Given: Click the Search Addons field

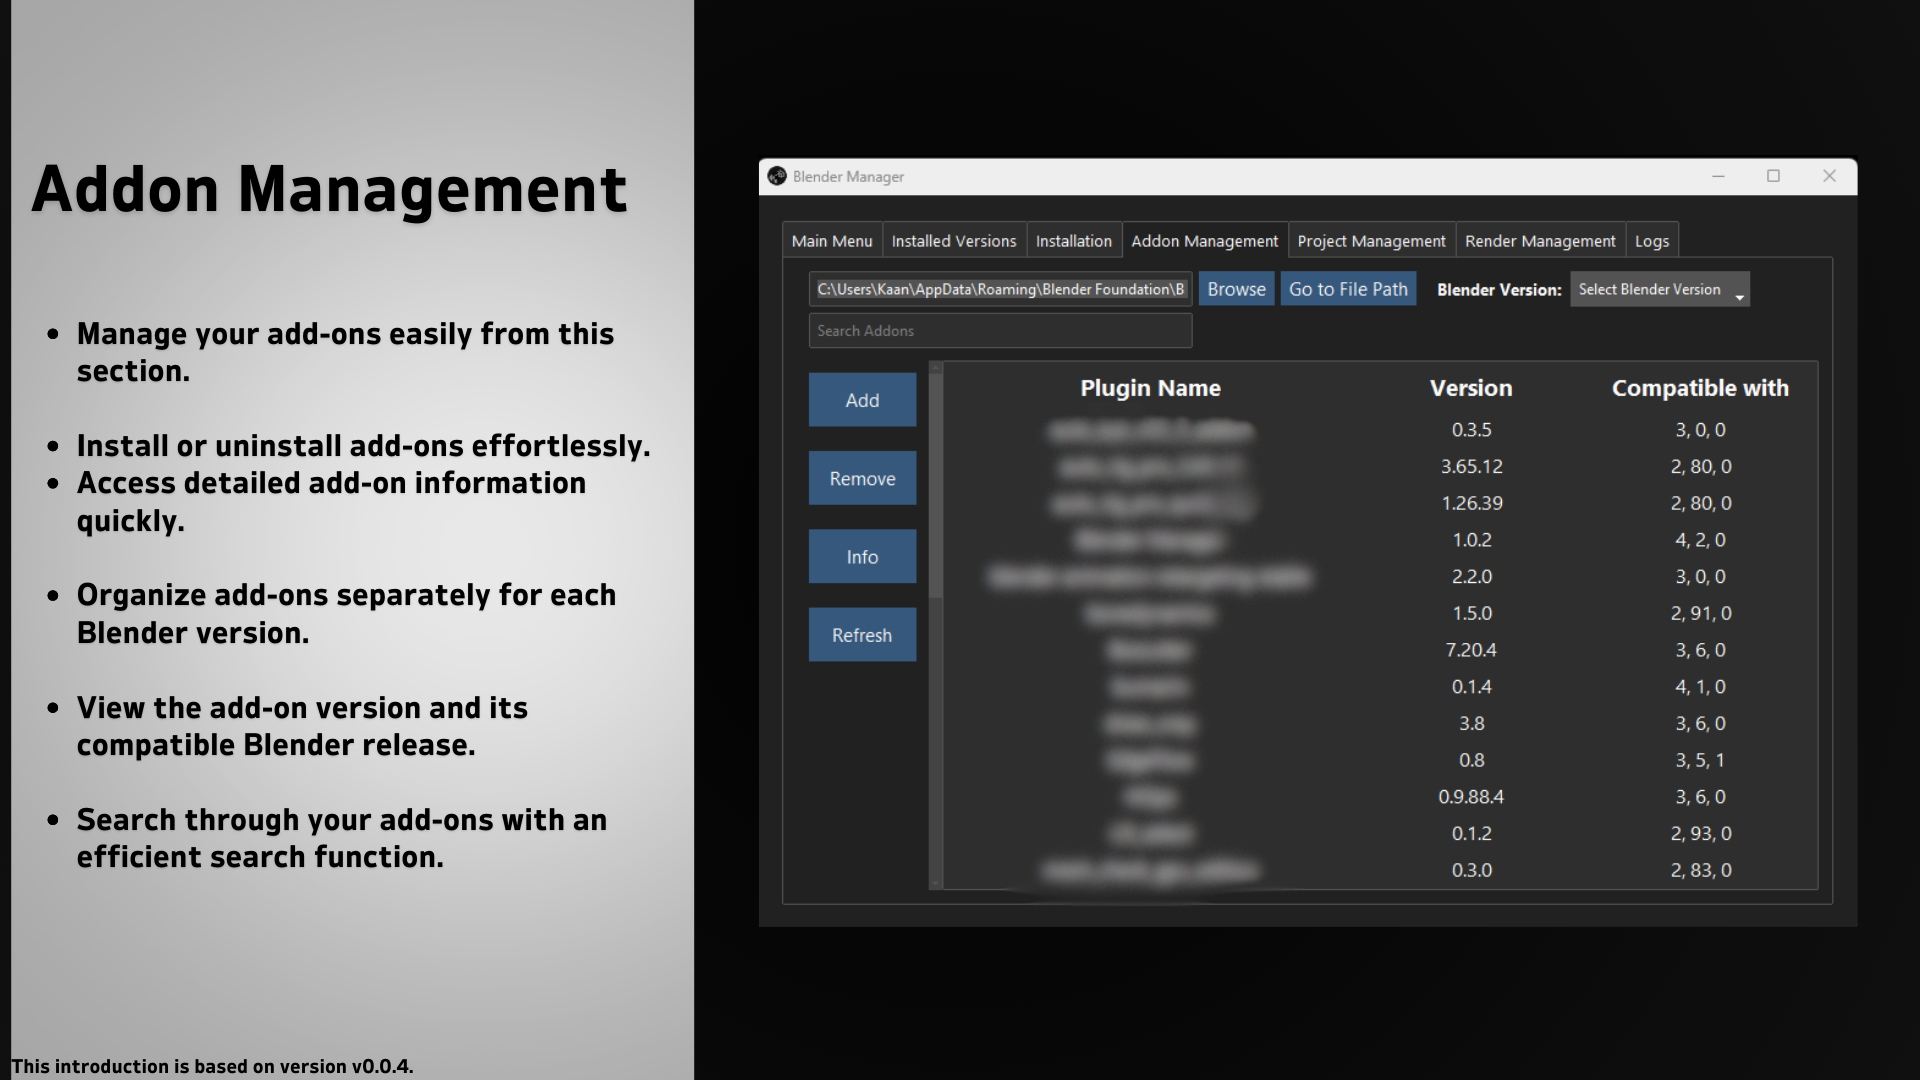Looking at the screenshot, I should (1000, 331).
